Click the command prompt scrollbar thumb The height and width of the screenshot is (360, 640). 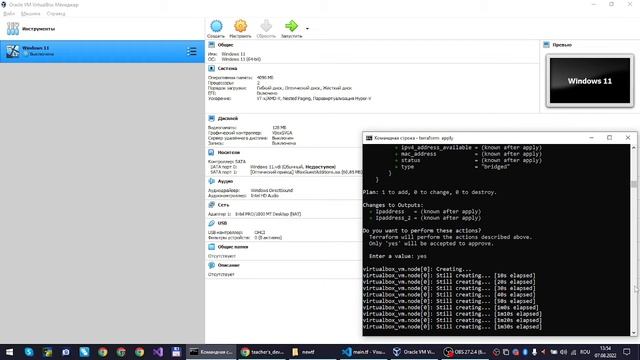634,184
